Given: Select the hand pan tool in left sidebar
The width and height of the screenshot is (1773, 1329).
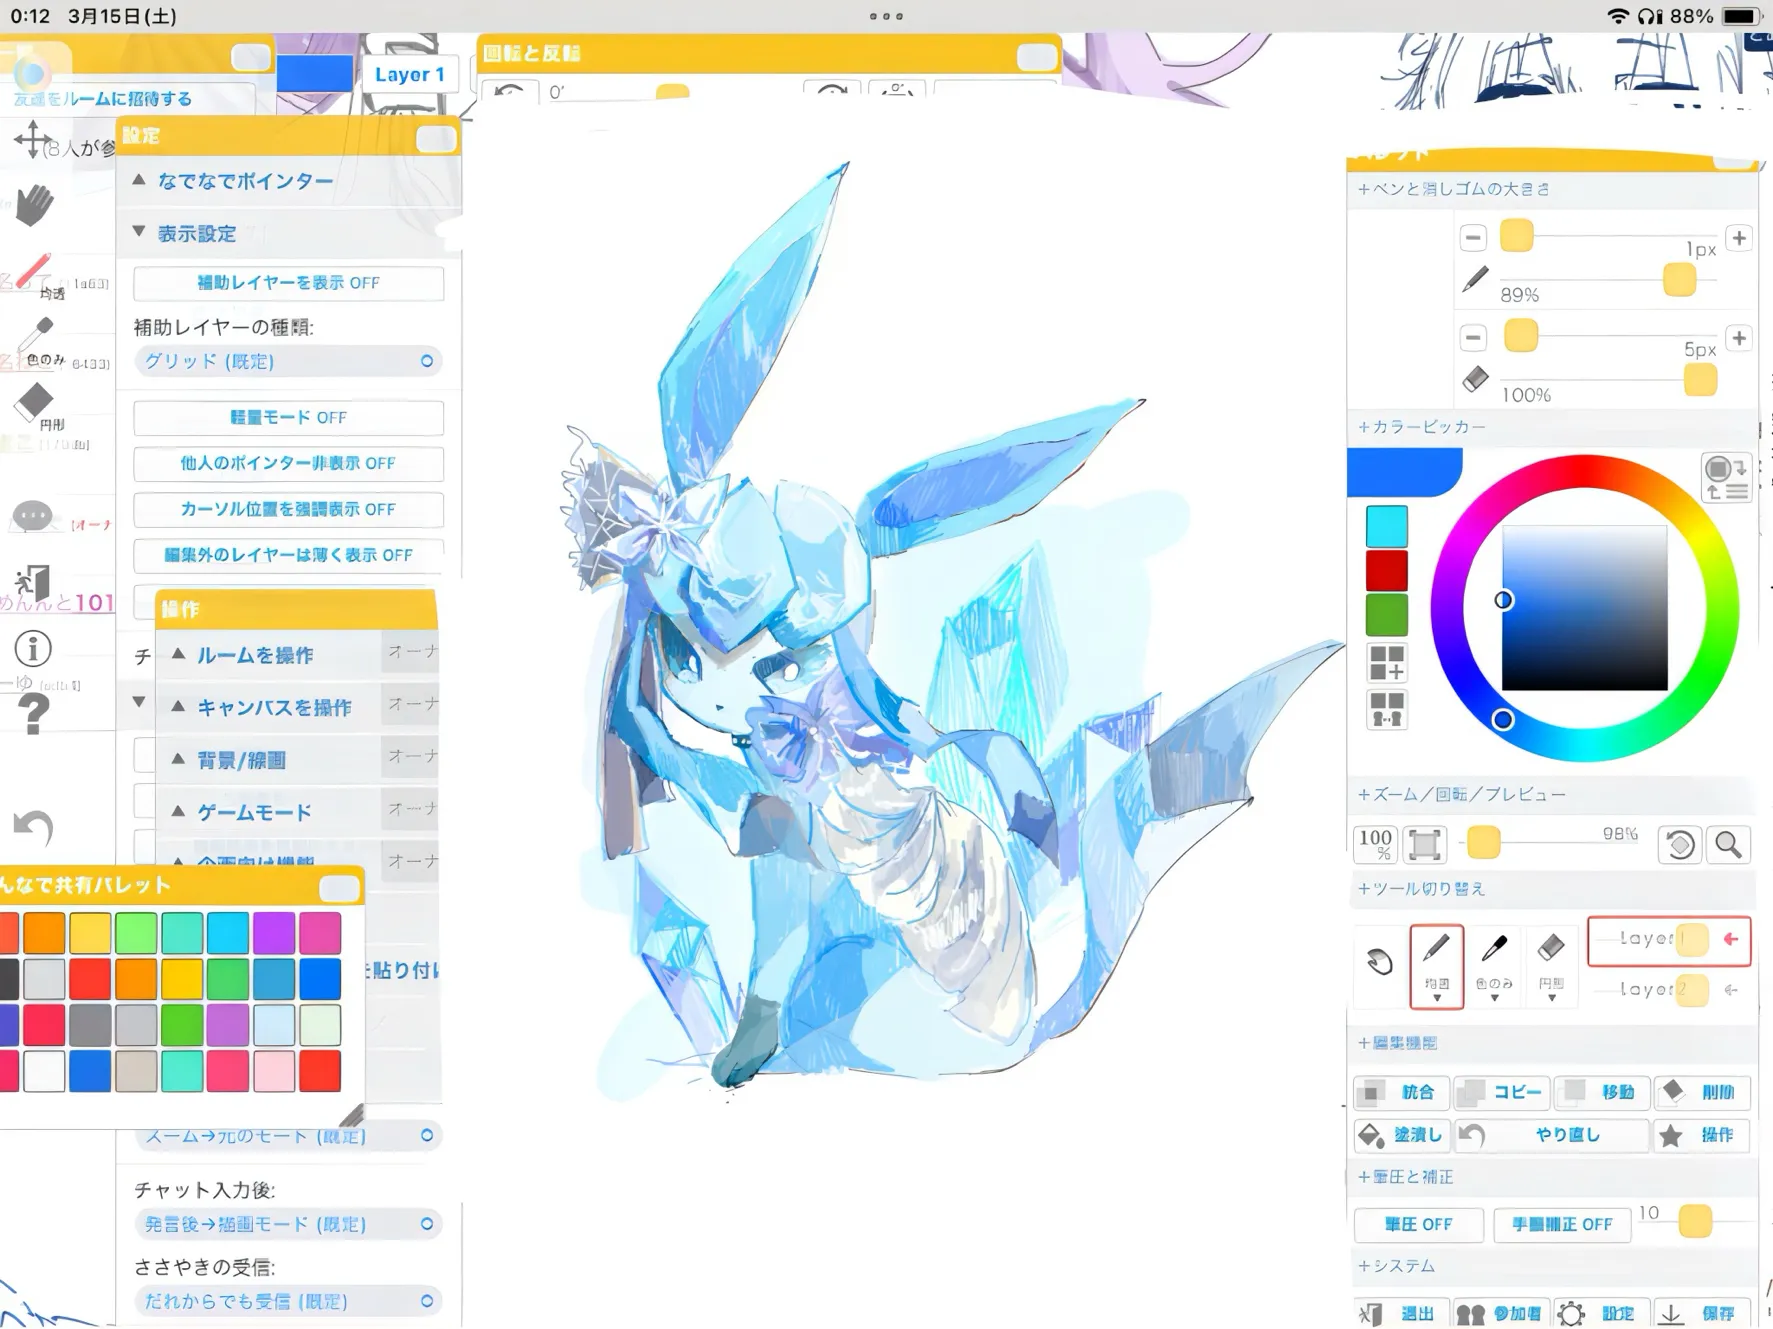Looking at the screenshot, I should pyautogui.click(x=34, y=205).
